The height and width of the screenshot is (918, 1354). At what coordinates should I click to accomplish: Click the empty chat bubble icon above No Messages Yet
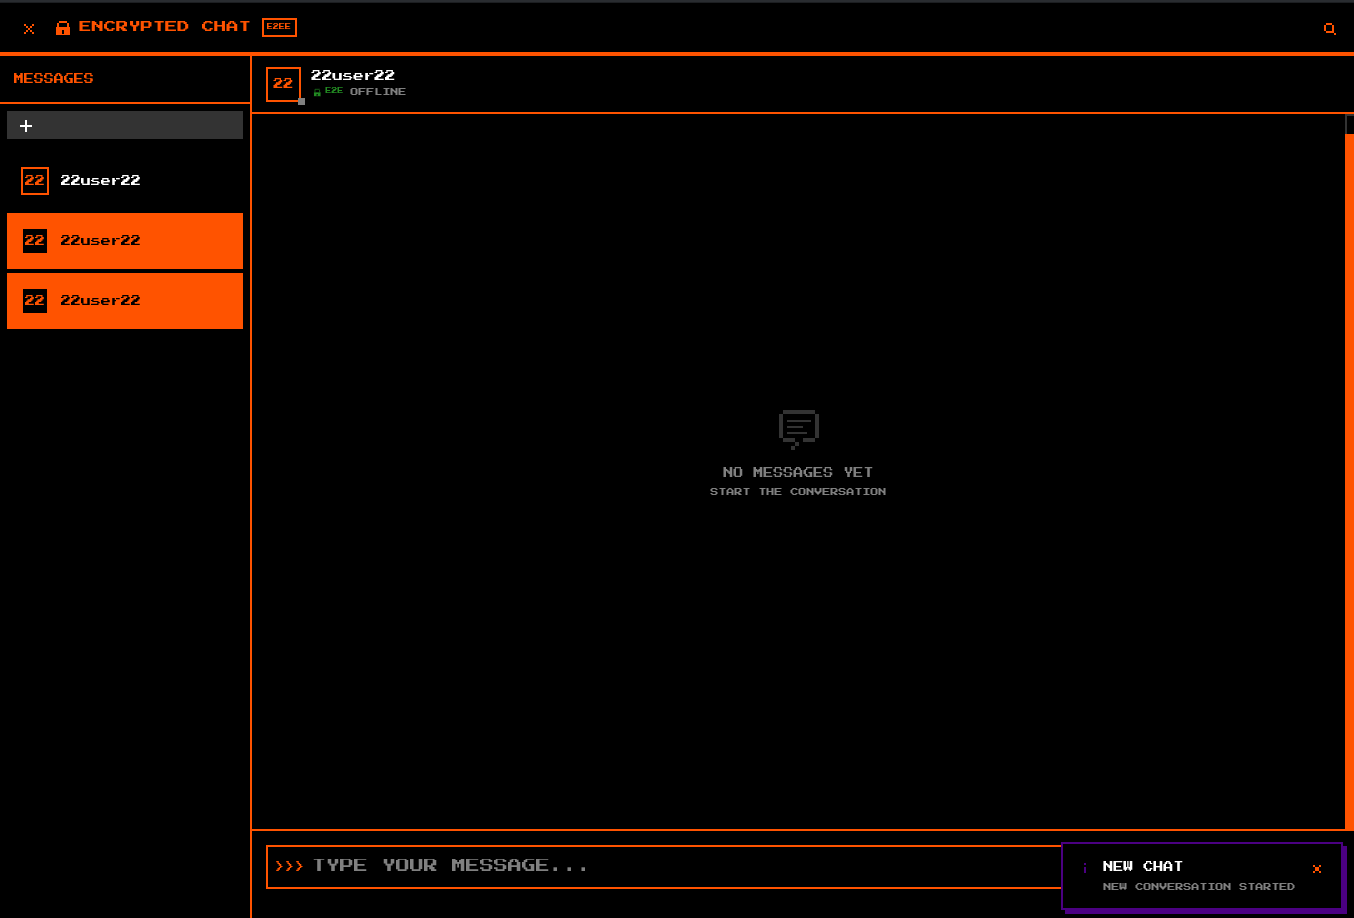(798, 429)
